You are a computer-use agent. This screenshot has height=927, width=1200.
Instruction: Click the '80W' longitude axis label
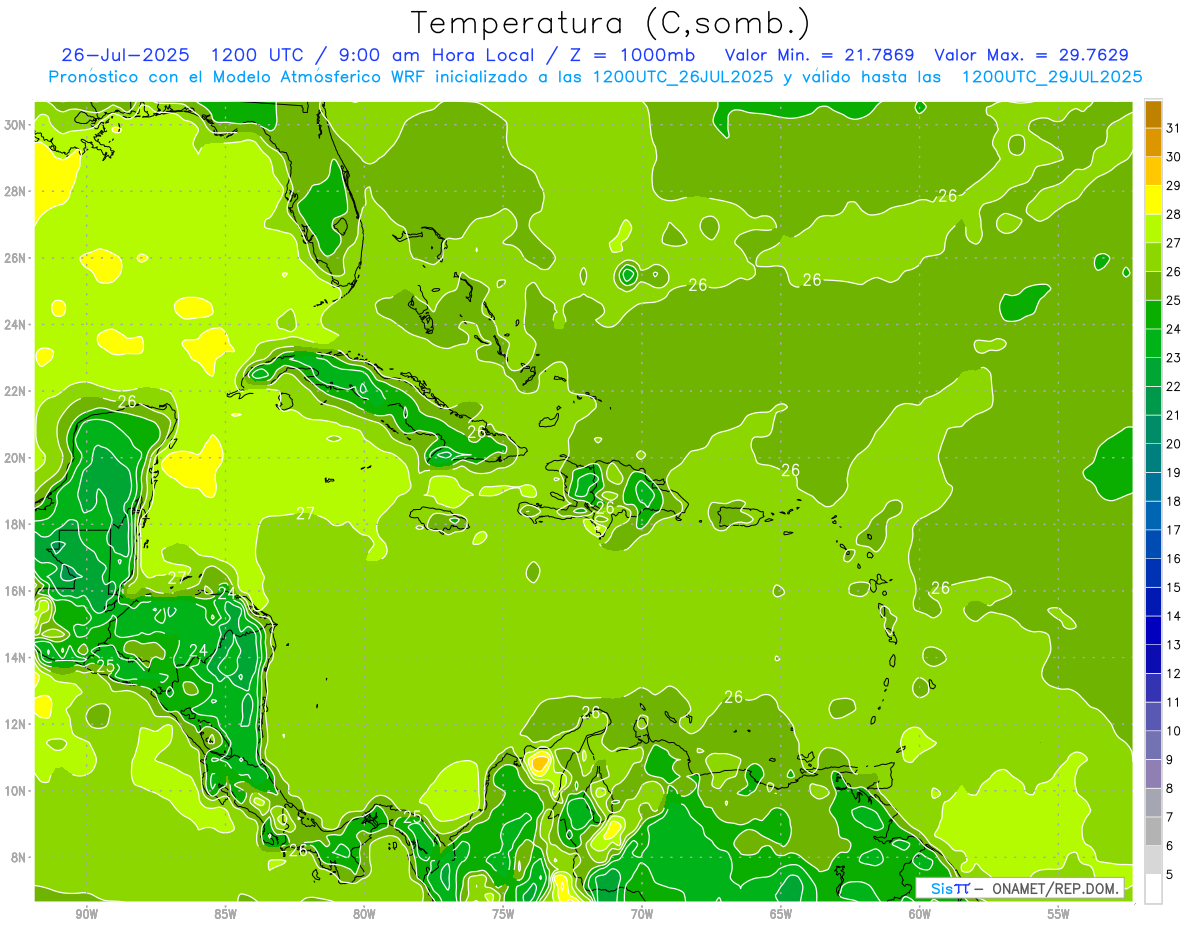tap(364, 914)
